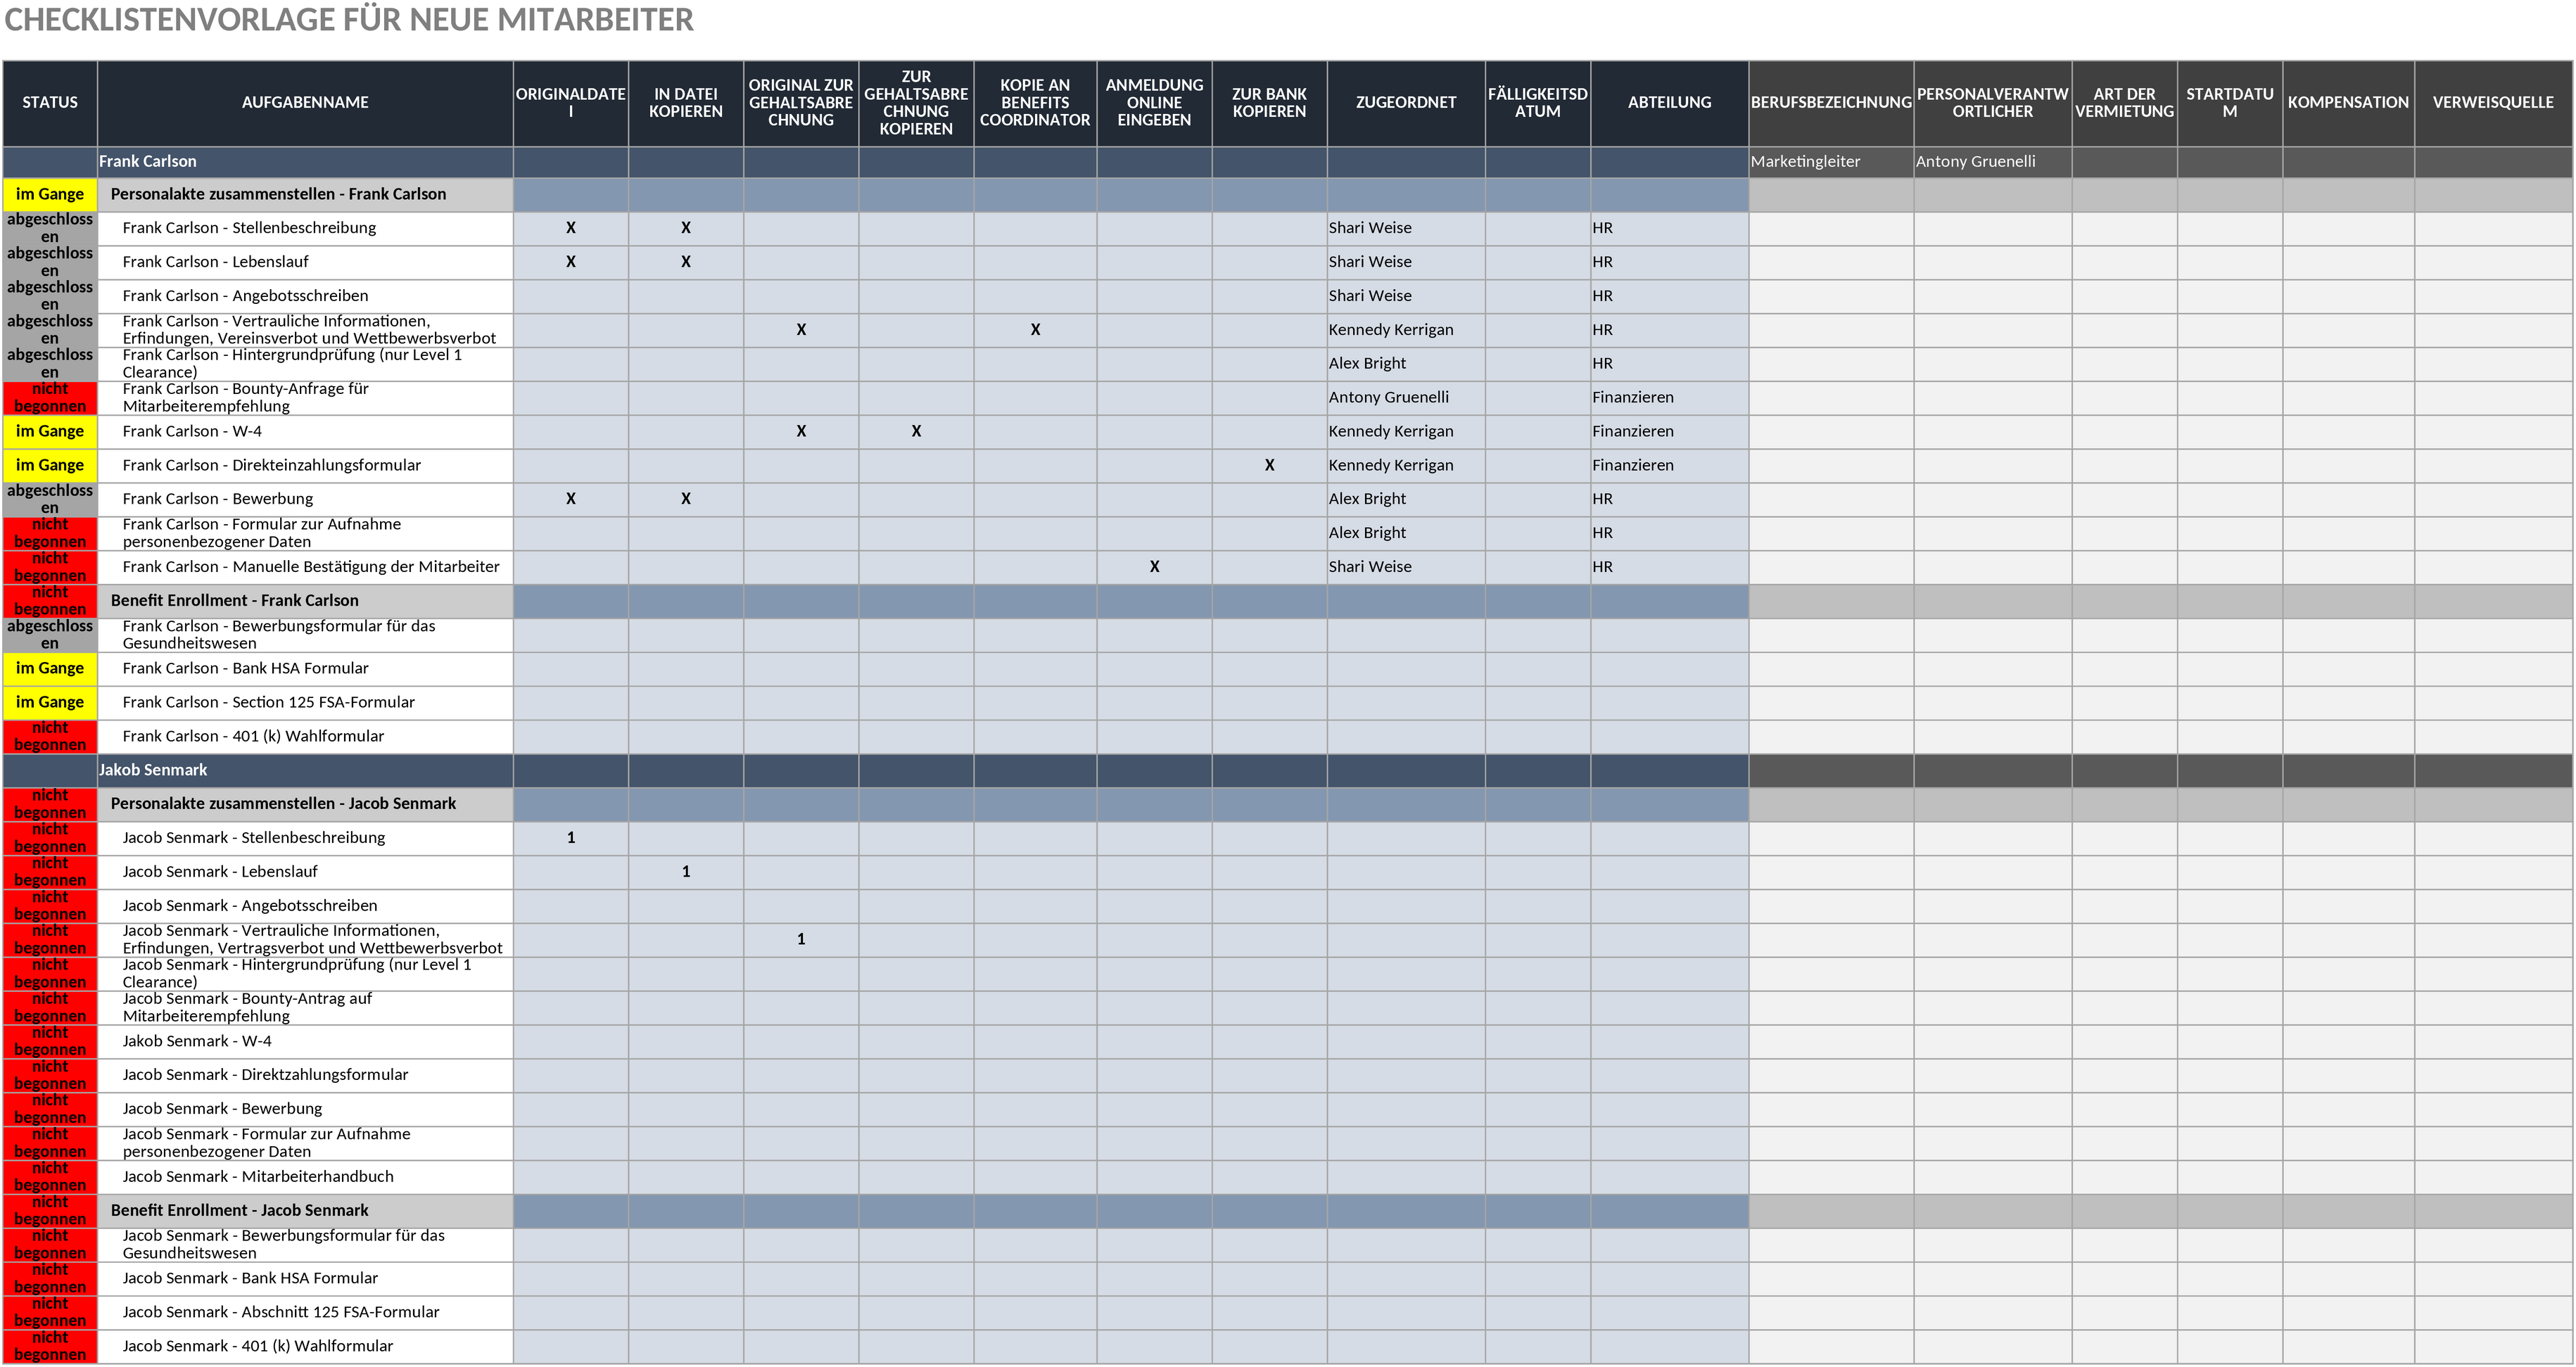Click the ZUR BANK KOPIEREN header
Viewport: 2576px width, 1367px height.
(x=1269, y=103)
